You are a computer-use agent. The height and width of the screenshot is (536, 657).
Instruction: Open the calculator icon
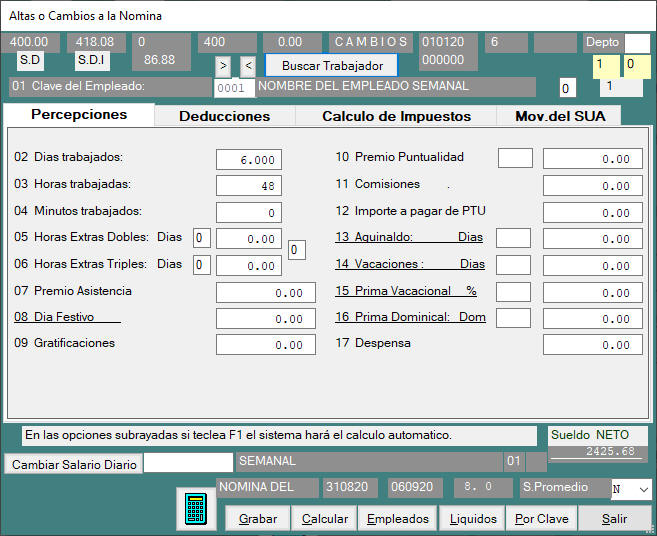[x=196, y=509]
